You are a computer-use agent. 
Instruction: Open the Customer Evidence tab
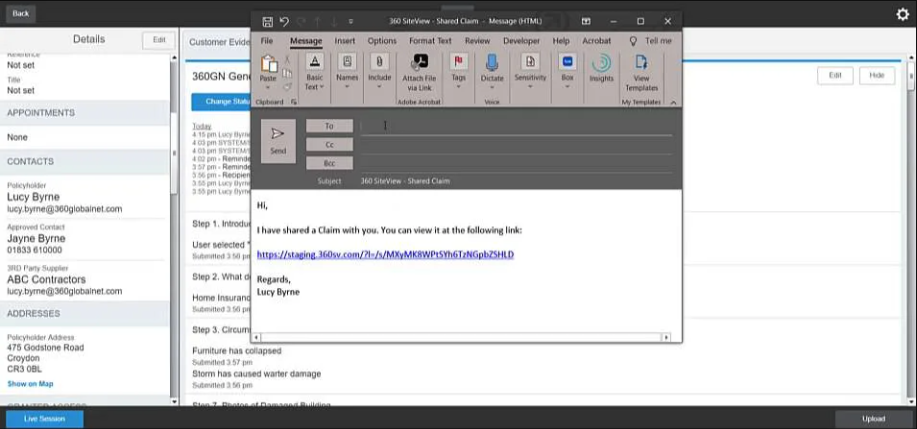click(219, 42)
